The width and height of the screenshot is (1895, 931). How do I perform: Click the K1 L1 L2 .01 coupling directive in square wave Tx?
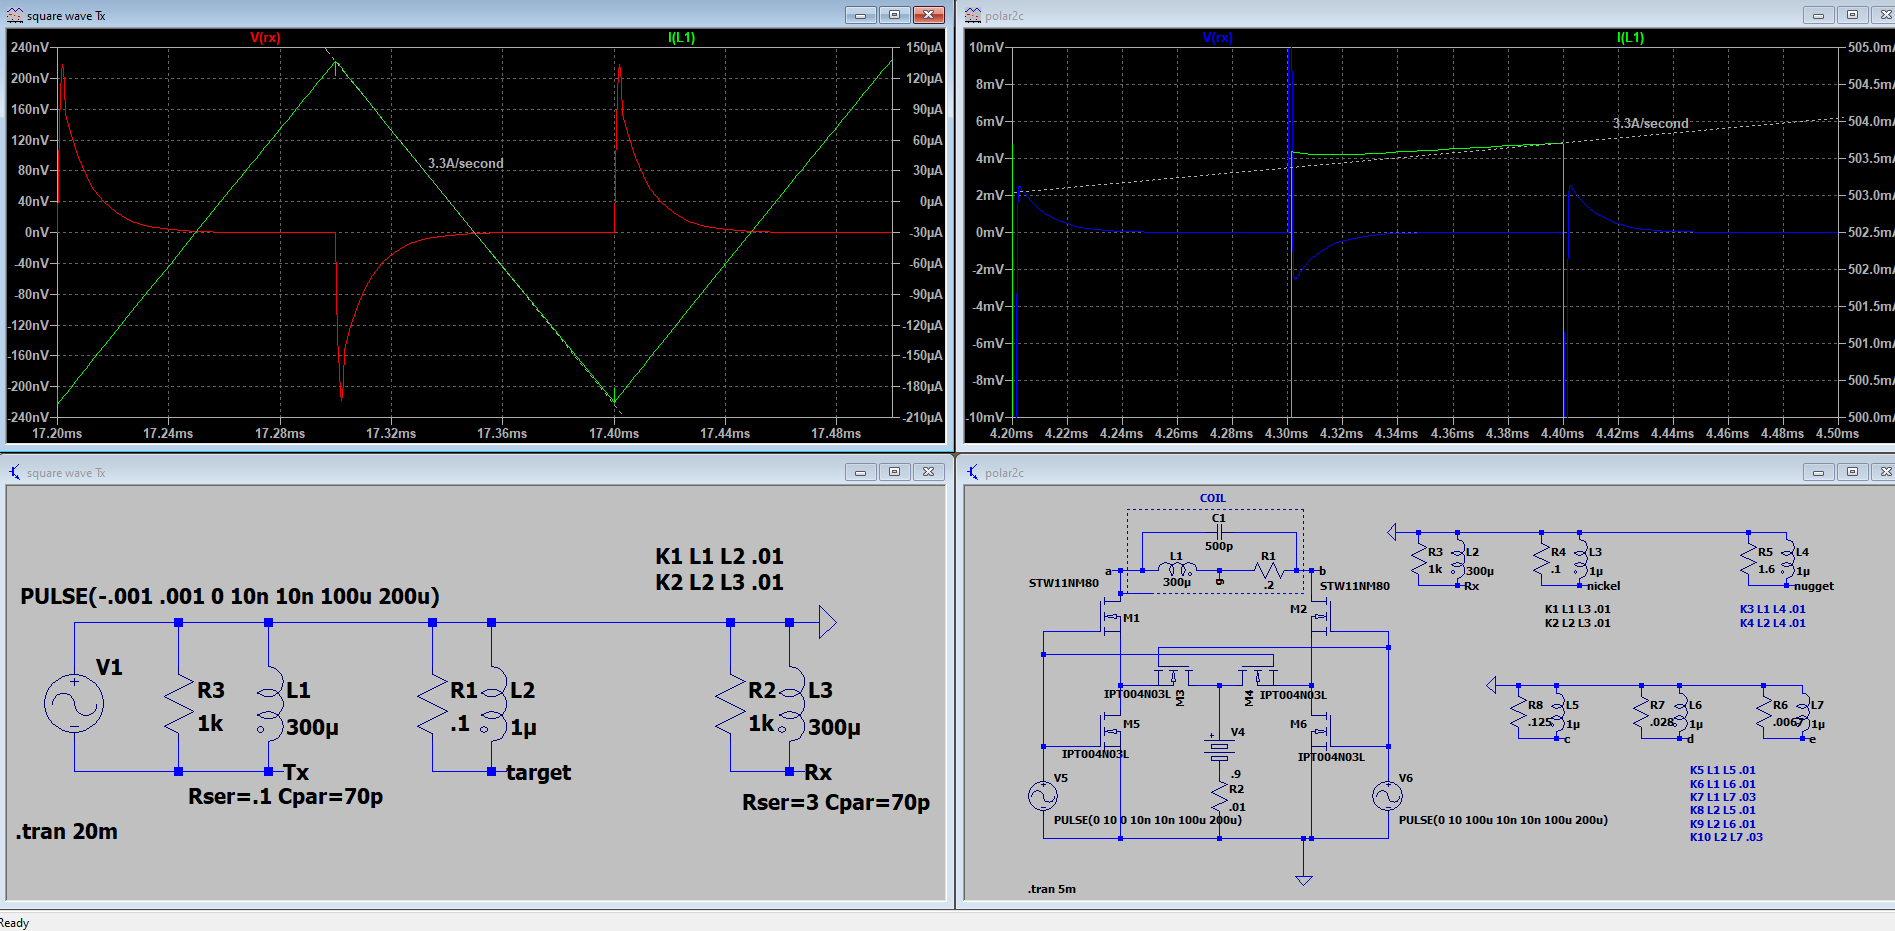(x=719, y=557)
